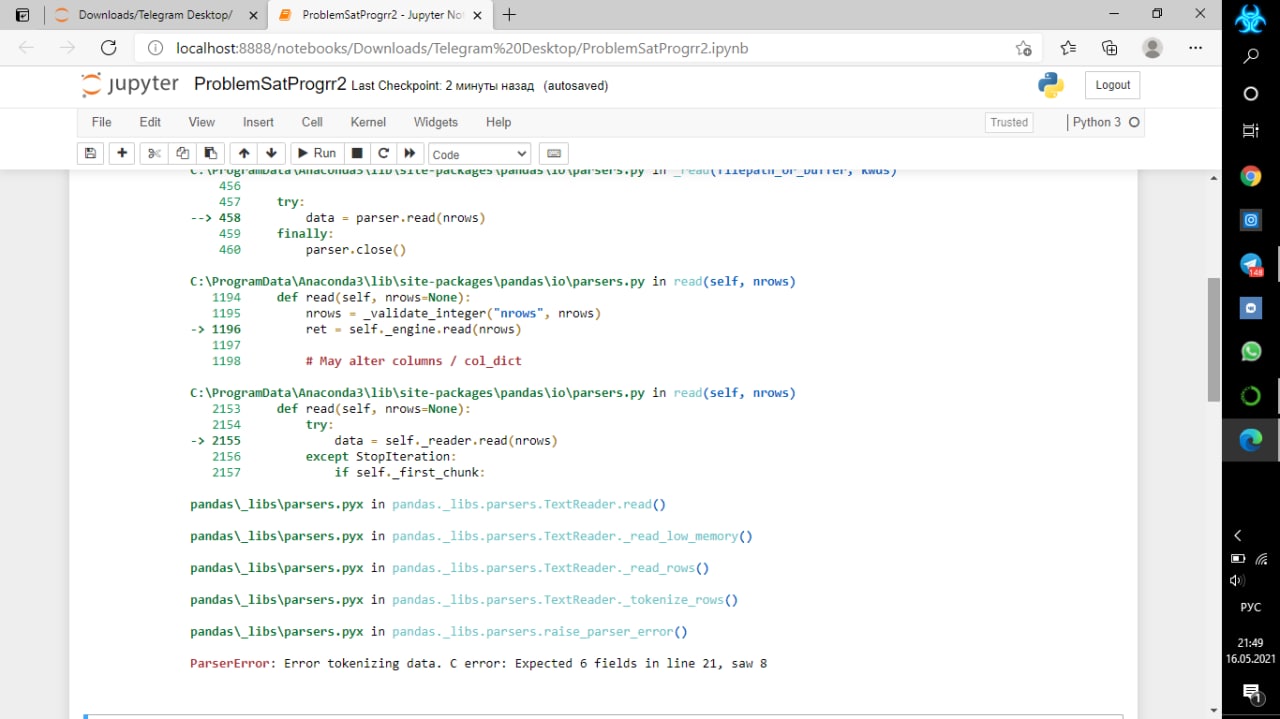The width and height of the screenshot is (1280, 719).
Task: Restart the kernel with the circular arrow icon
Action: click(x=383, y=153)
